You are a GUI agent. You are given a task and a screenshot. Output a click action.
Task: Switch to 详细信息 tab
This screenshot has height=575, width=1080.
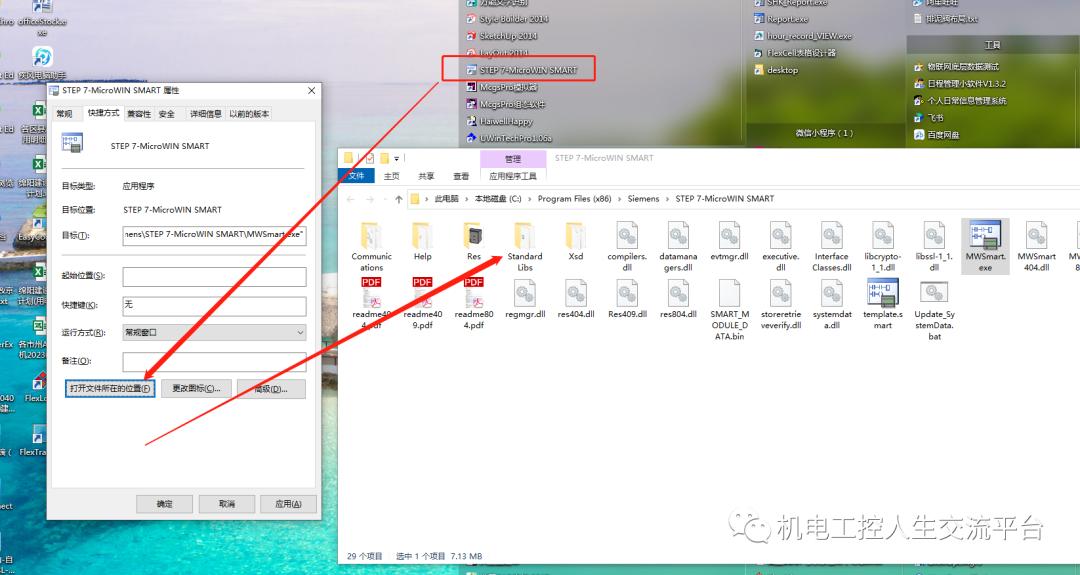point(205,114)
